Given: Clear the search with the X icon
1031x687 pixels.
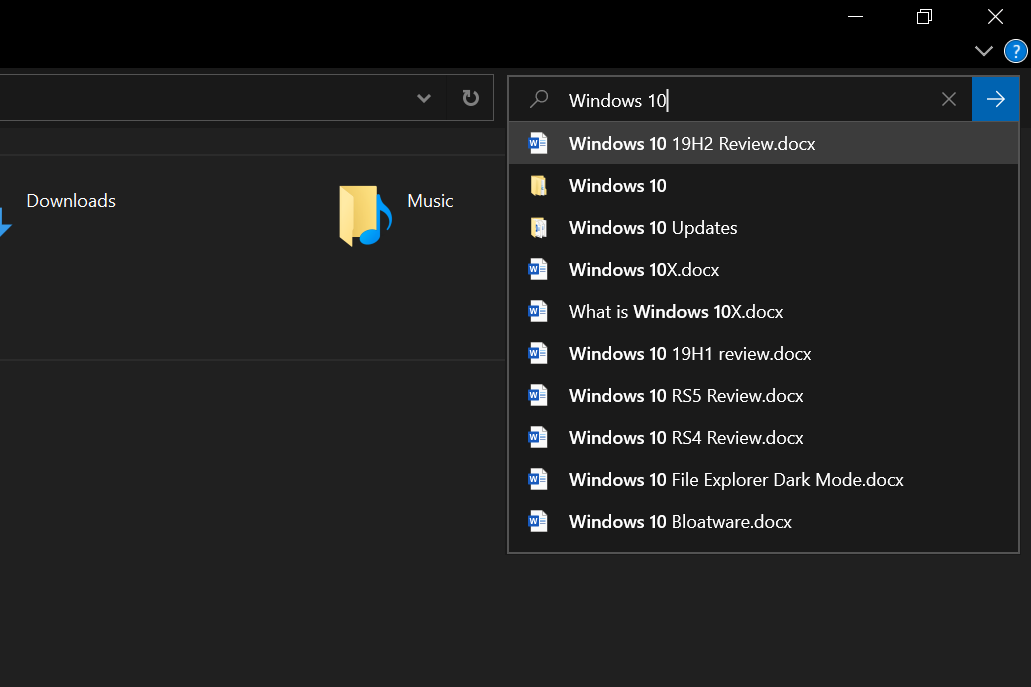Looking at the screenshot, I should (948, 98).
